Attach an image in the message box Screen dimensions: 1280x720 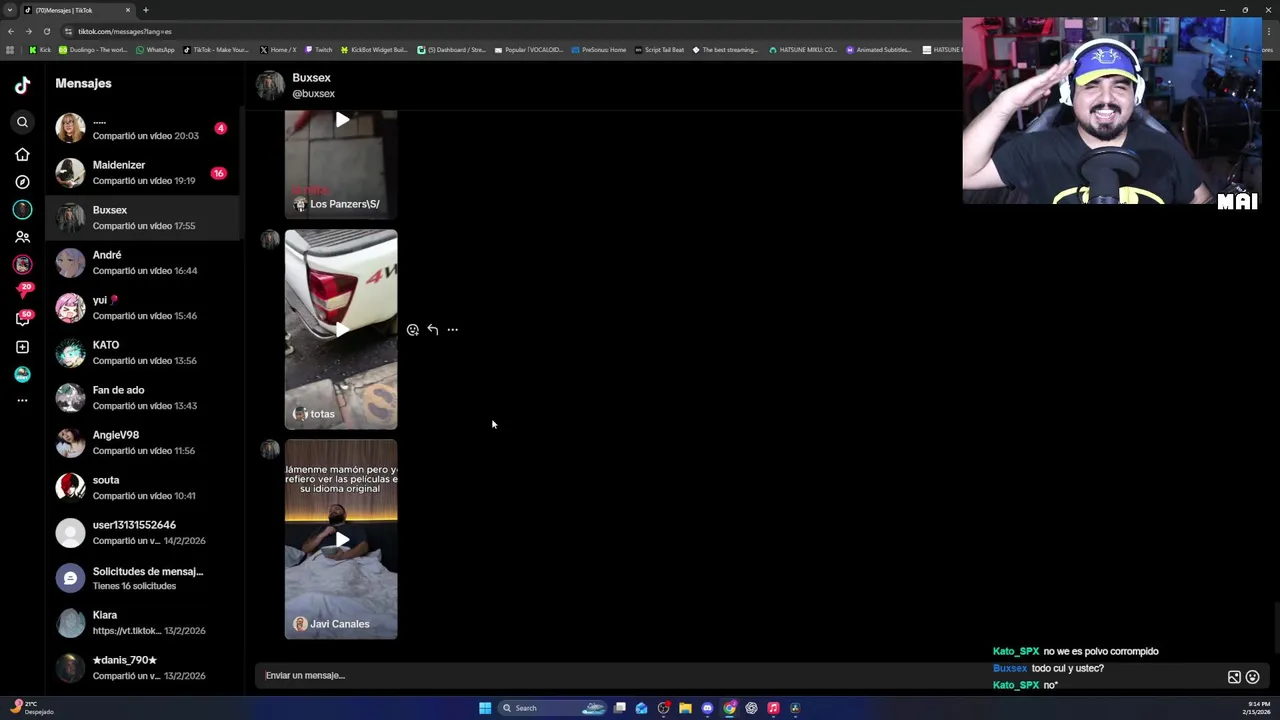(1234, 677)
